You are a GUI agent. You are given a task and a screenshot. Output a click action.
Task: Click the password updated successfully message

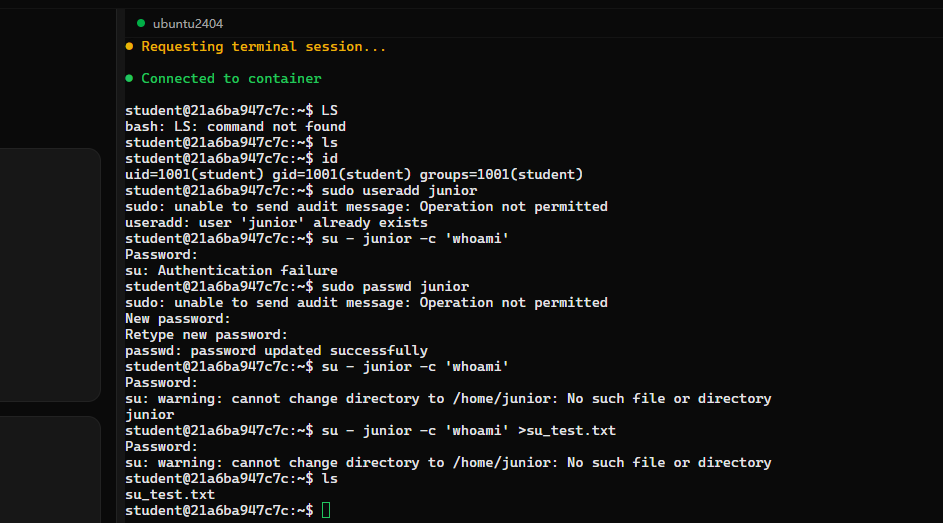click(276, 350)
